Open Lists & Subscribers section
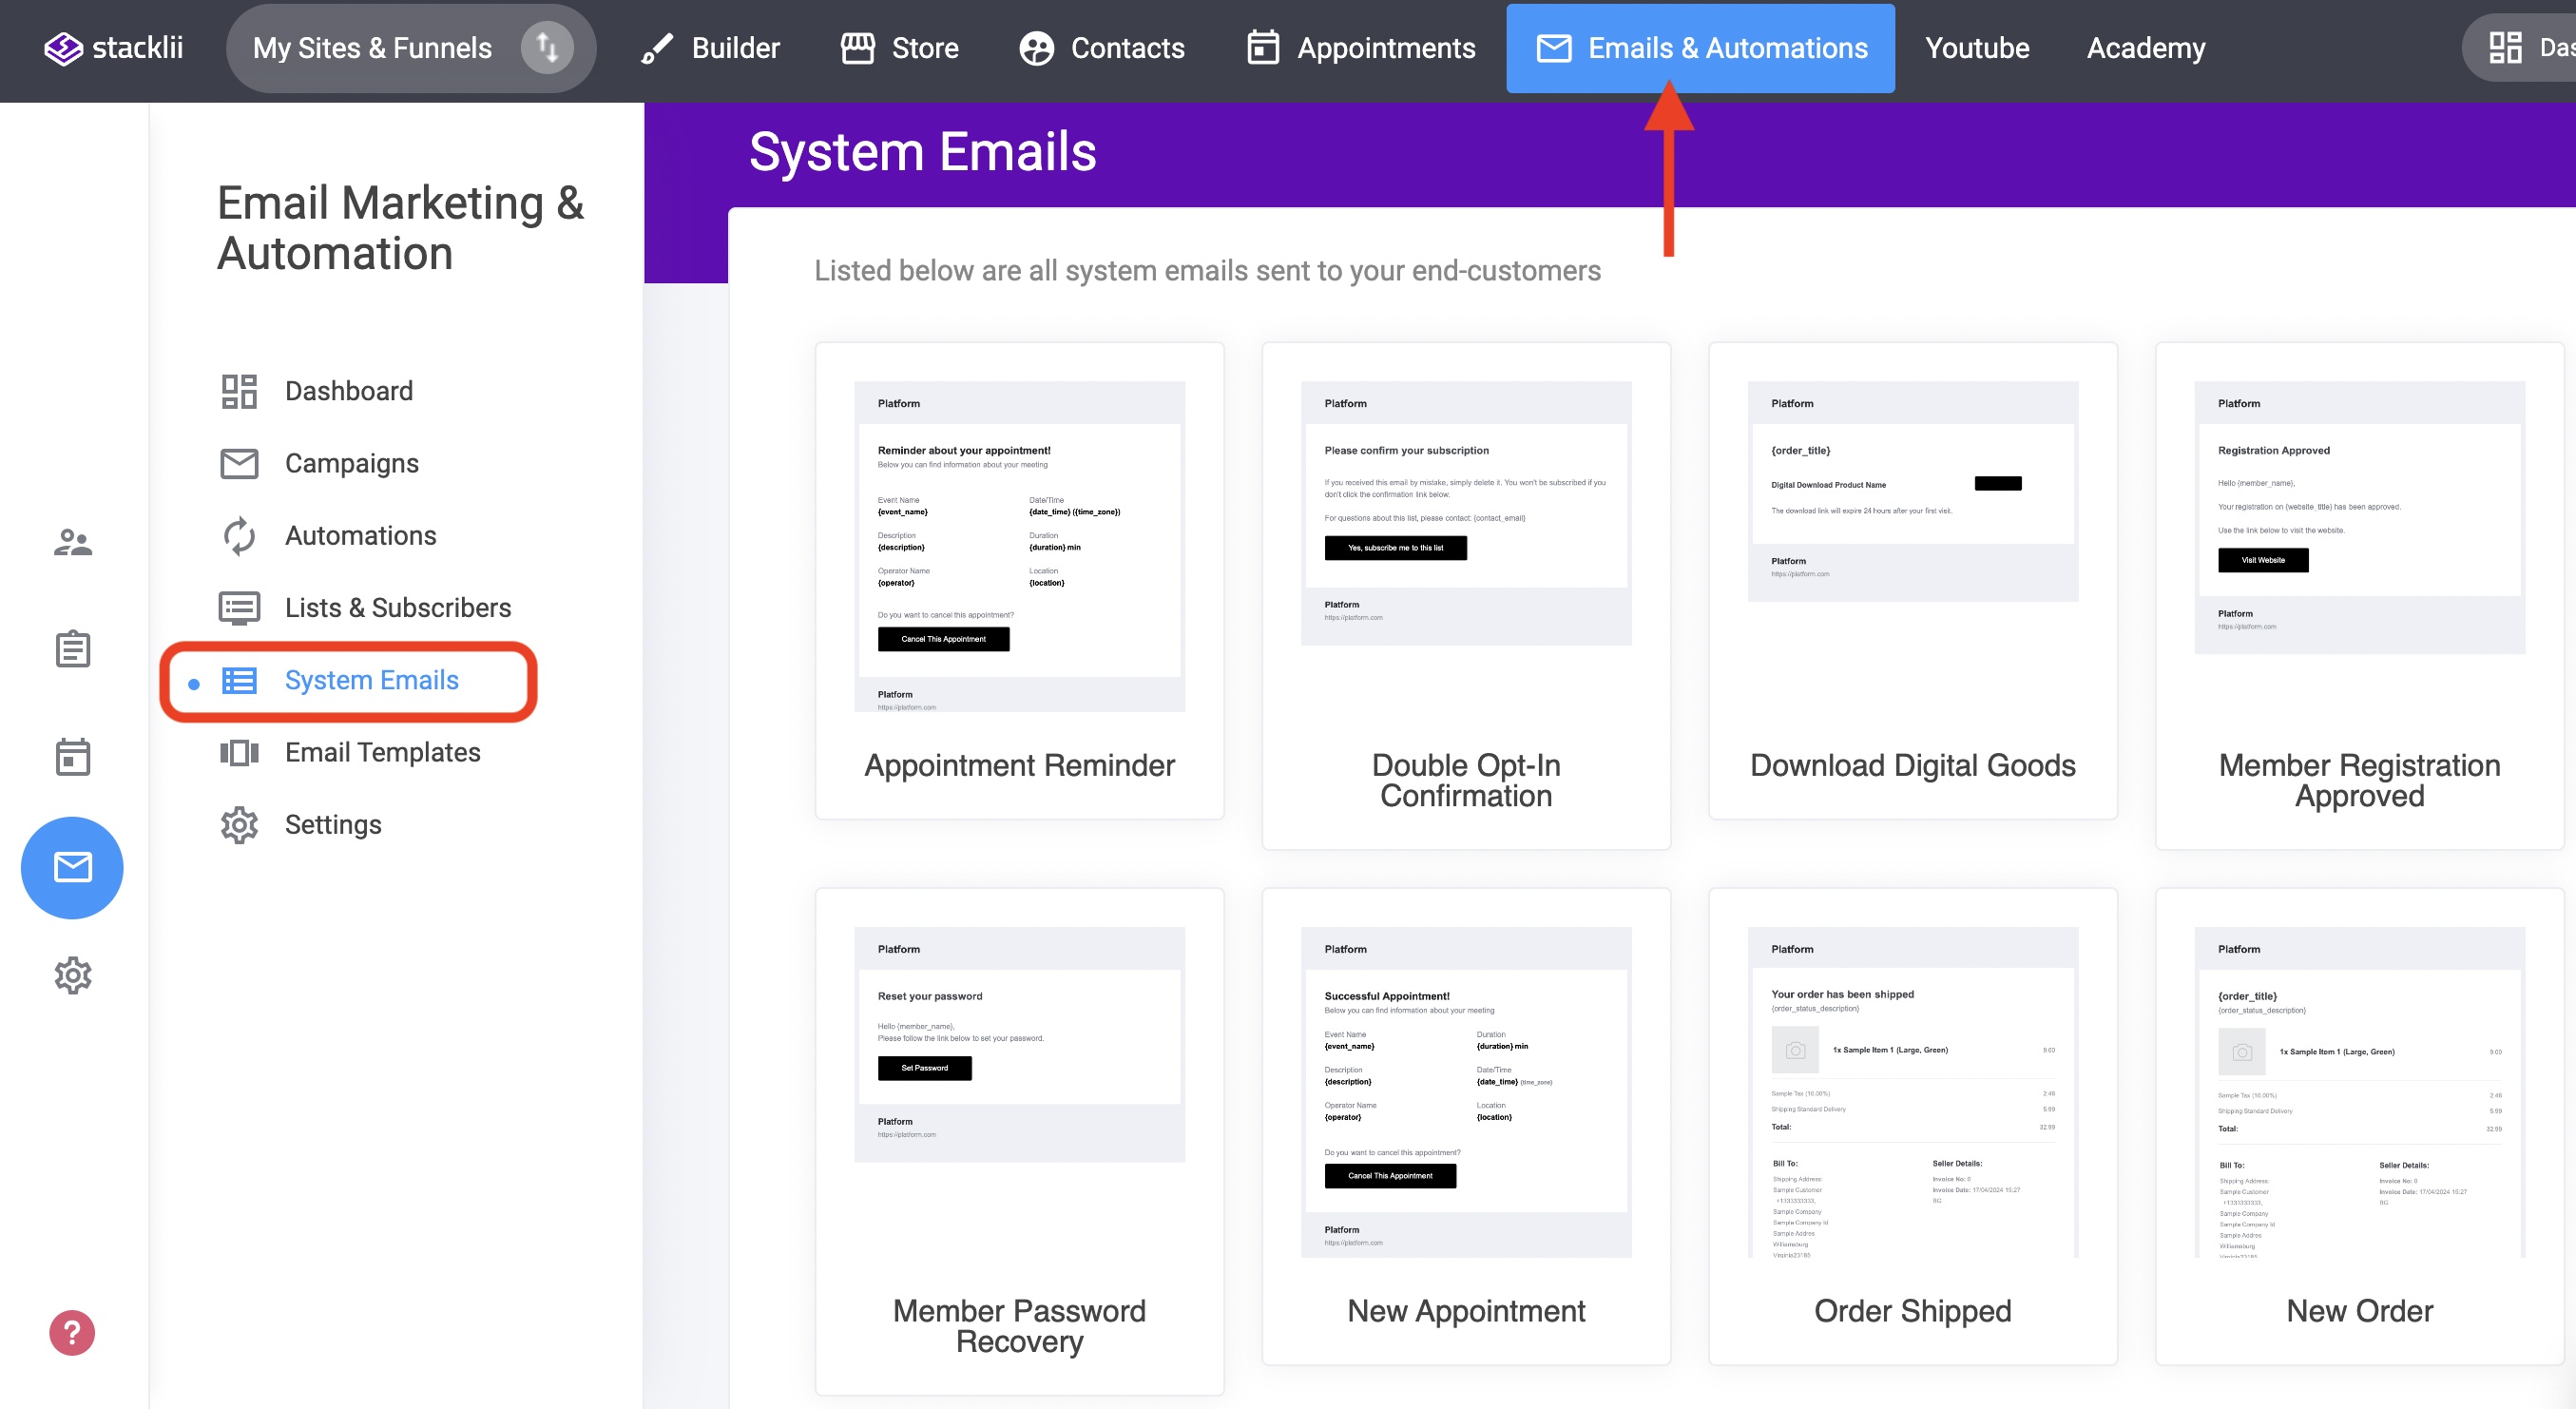2576x1409 pixels. point(397,608)
